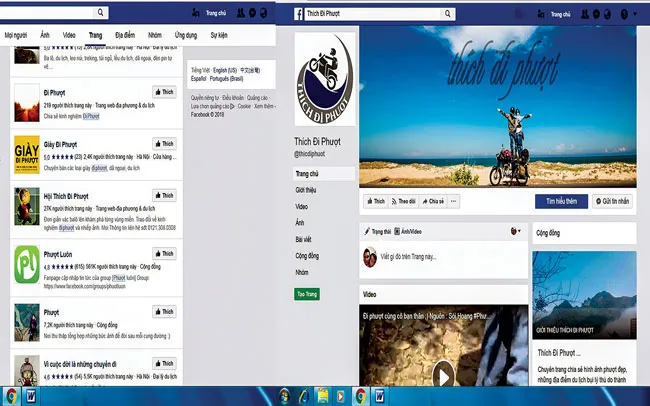Switch language to English (US)
The height and width of the screenshot is (406, 650).
(x=225, y=71)
